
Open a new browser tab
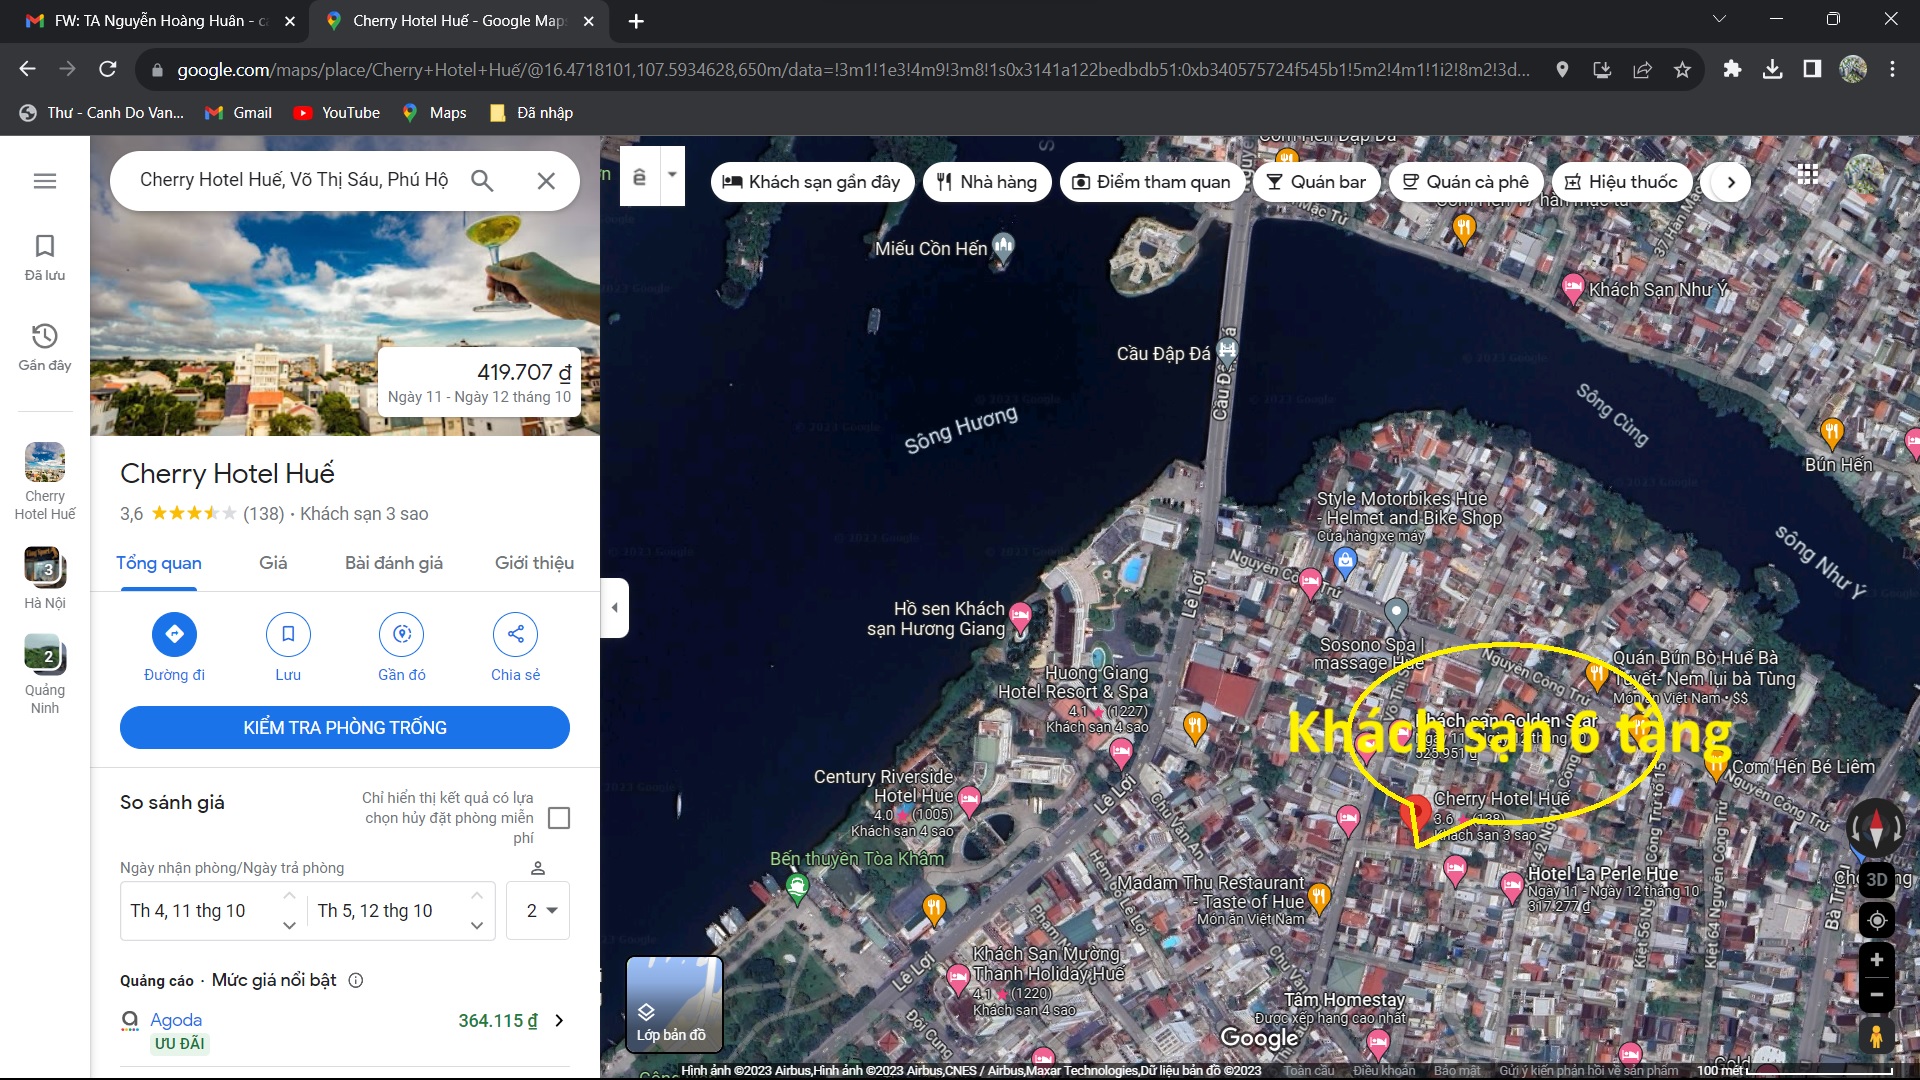(636, 21)
